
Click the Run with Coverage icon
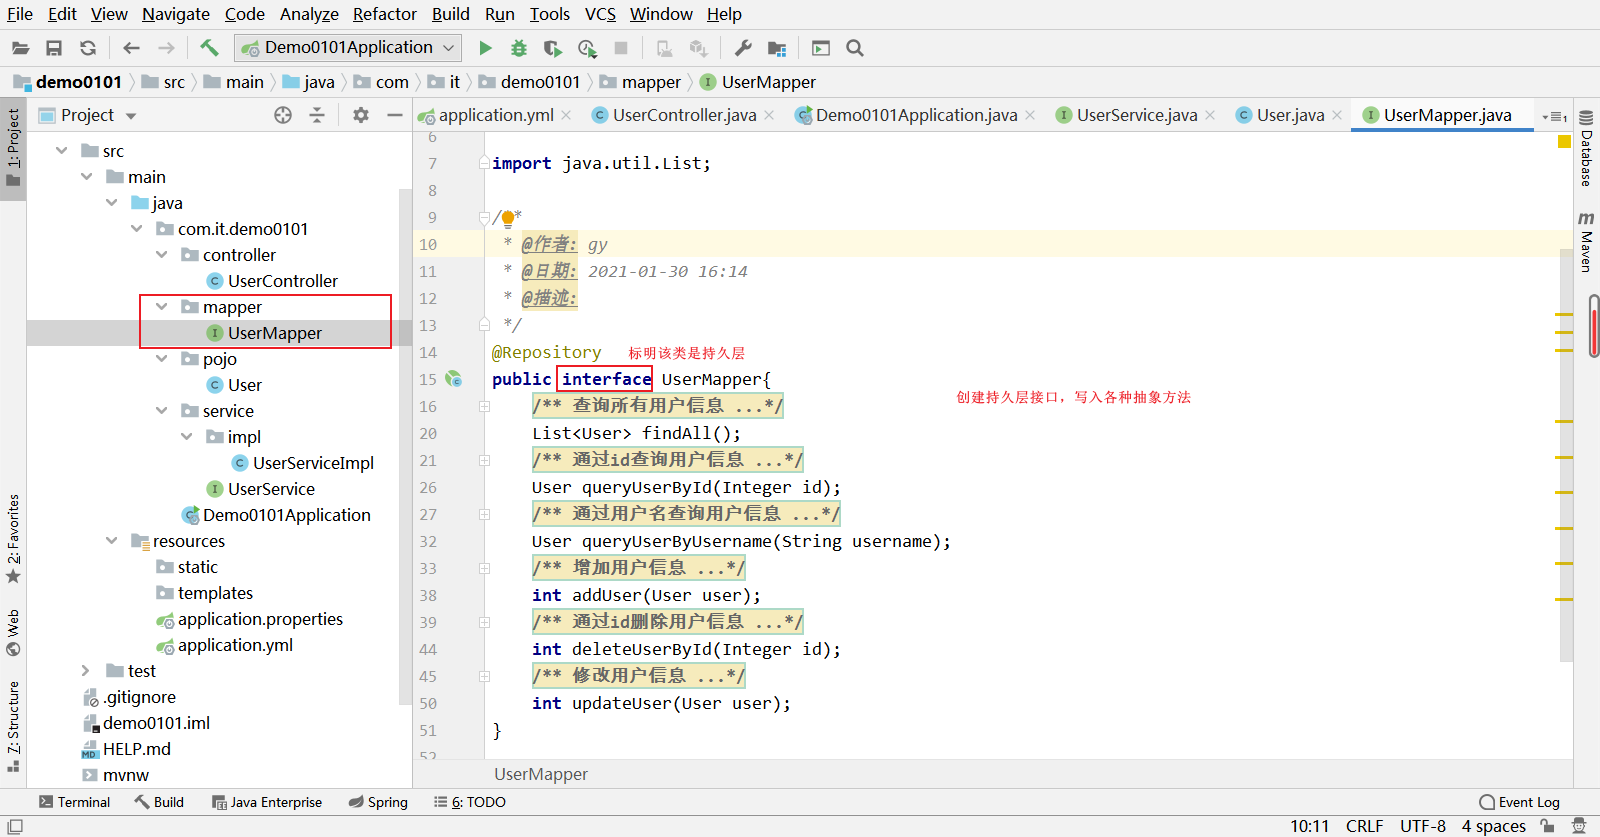[x=552, y=48]
